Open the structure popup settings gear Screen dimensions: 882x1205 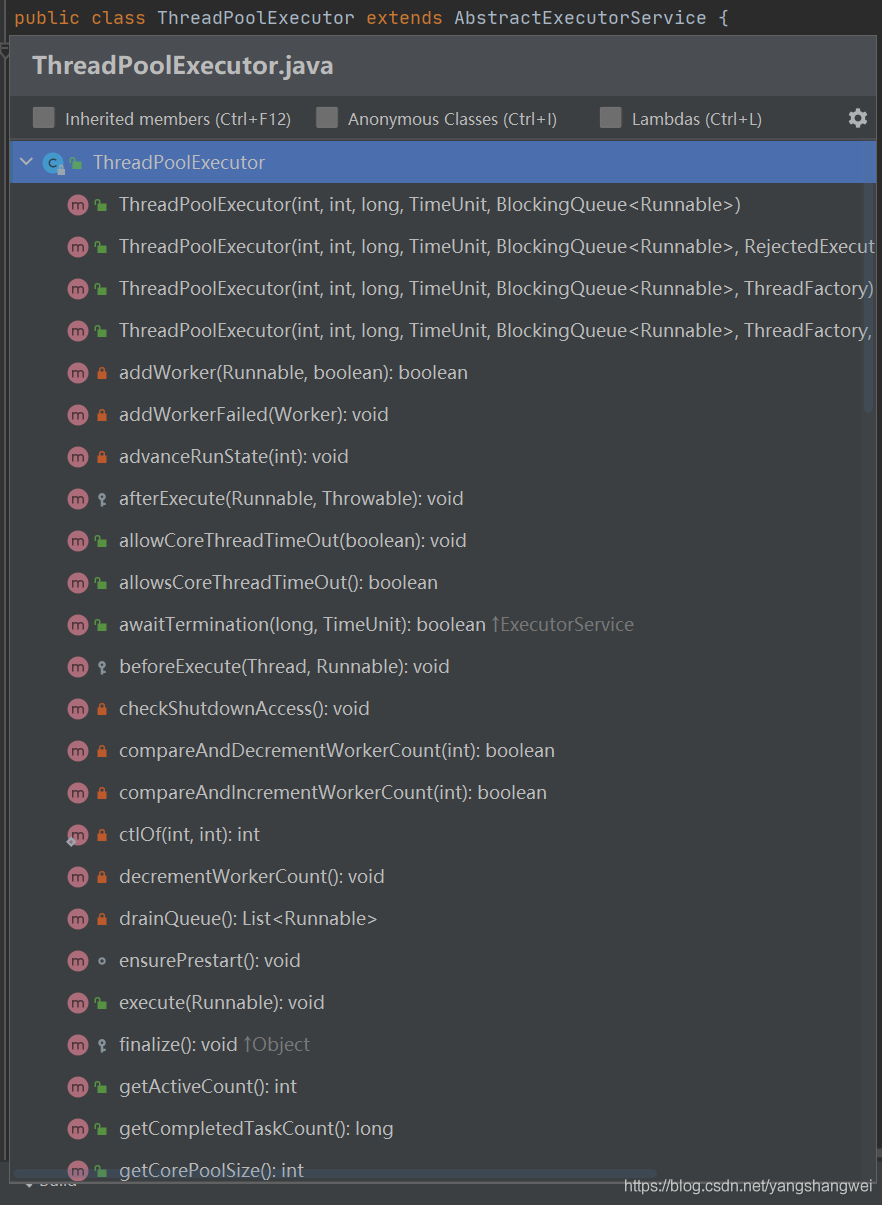[x=858, y=118]
